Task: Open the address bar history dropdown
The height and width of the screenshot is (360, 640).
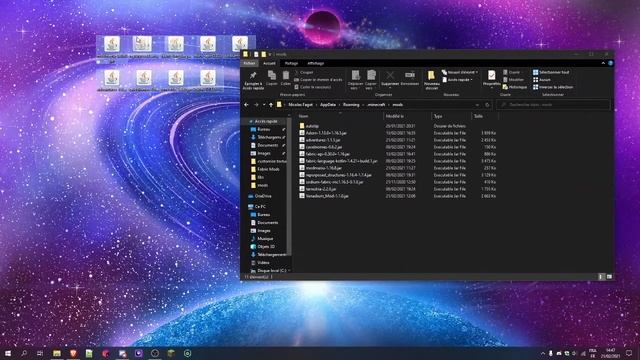Action: (x=477, y=105)
